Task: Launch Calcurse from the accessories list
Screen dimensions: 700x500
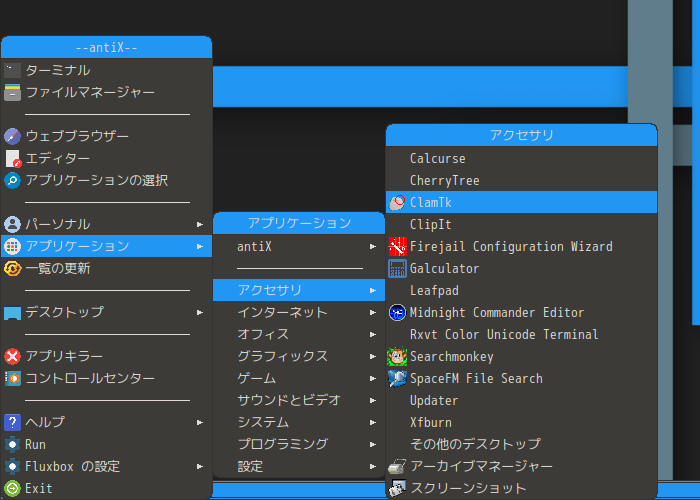Action: tap(521, 158)
